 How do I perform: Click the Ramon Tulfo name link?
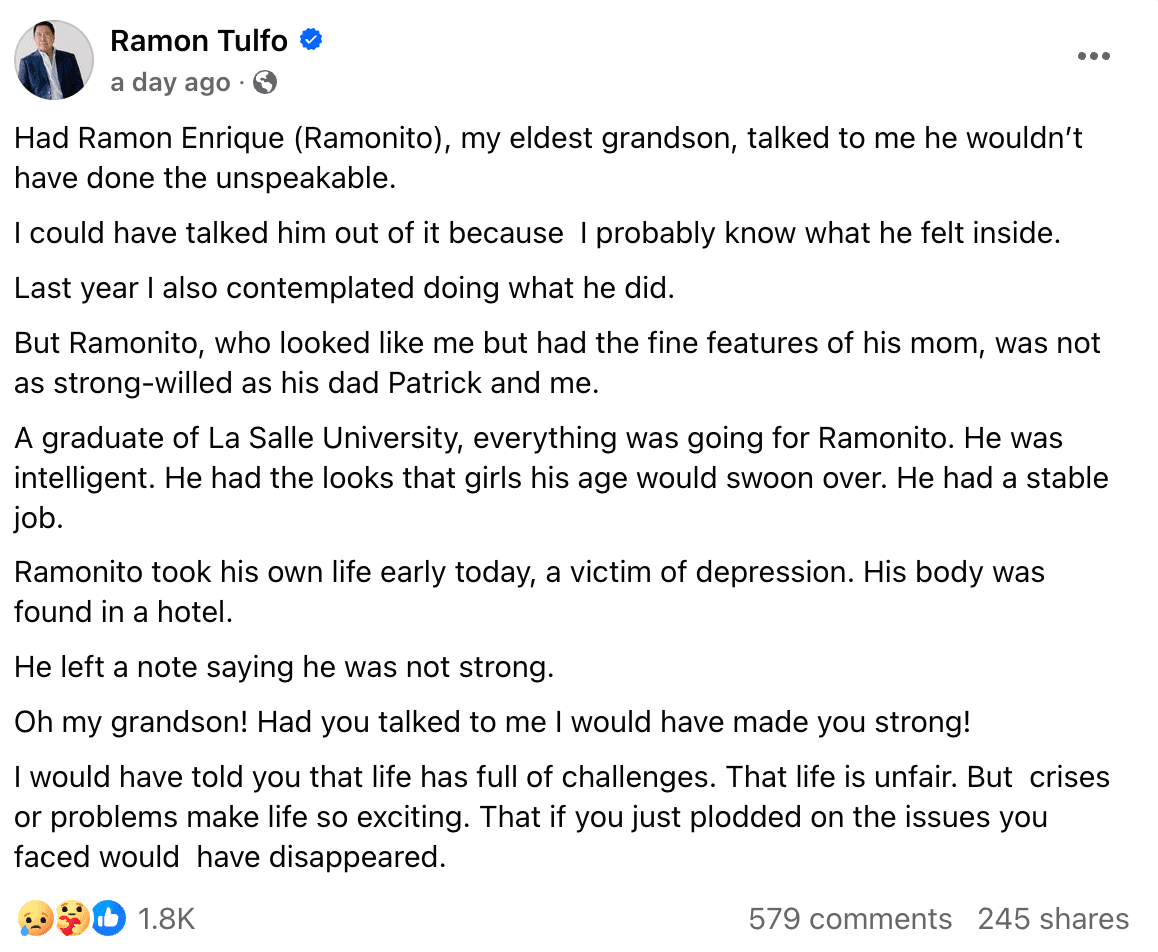(199, 41)
